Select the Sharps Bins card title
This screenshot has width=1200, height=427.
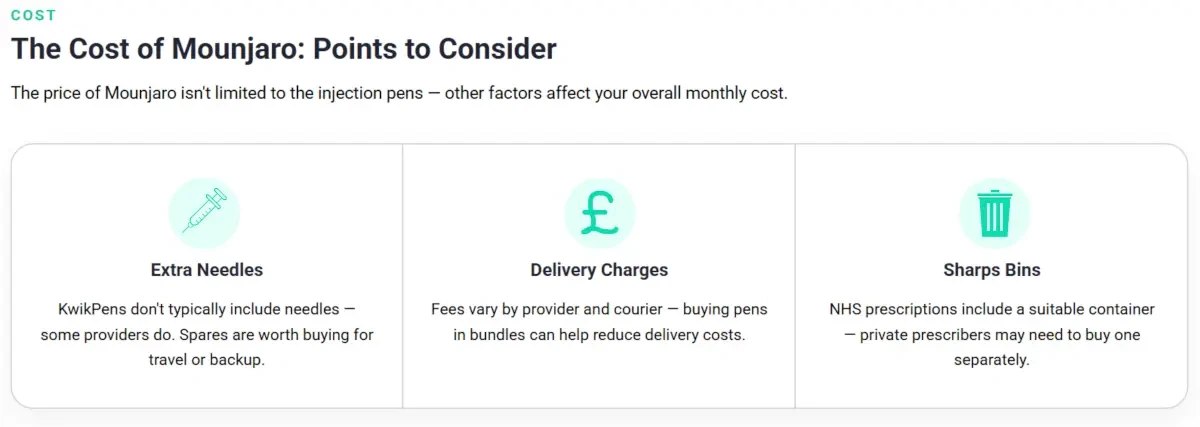pyautogui.click(x=992, y=270)
